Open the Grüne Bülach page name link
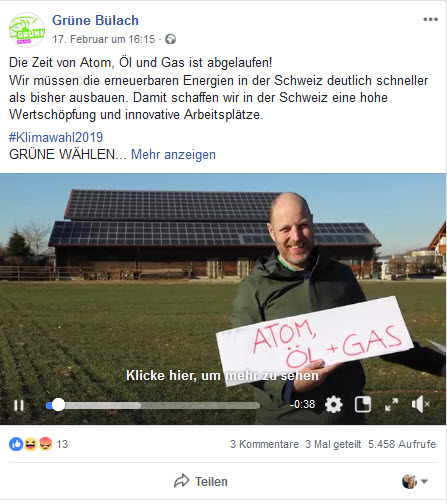The width and height of the screenshot is (447, 504). coord(95,20)
